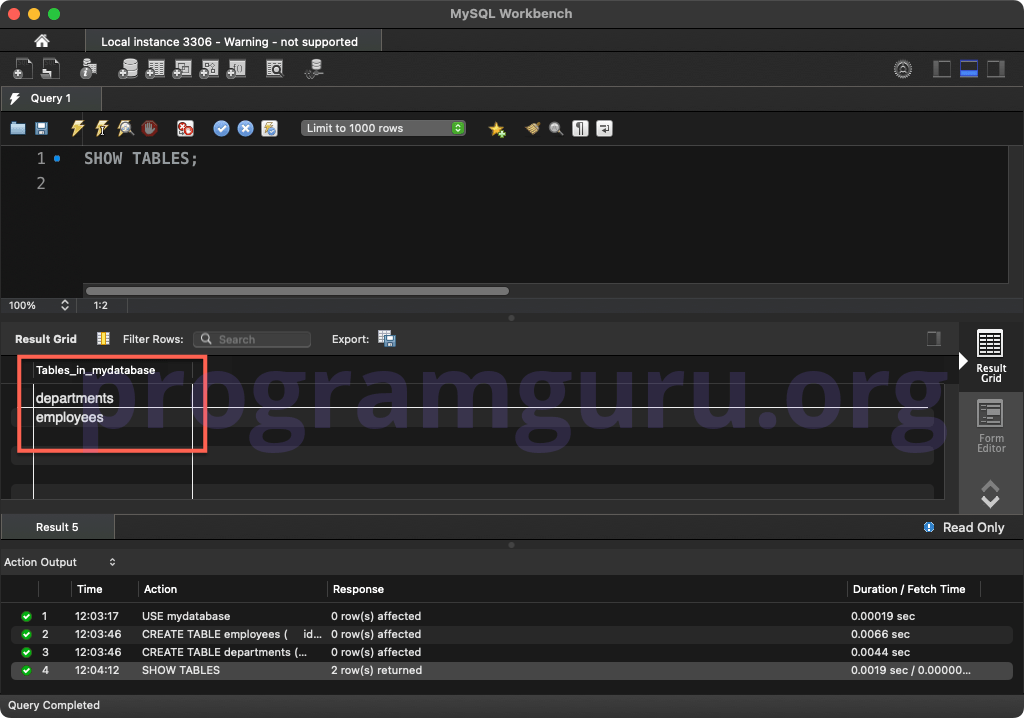The height and width of the screenshot is (718, 1024).
Task: Click the Duration / Fetch Time header
Action: 908,589
